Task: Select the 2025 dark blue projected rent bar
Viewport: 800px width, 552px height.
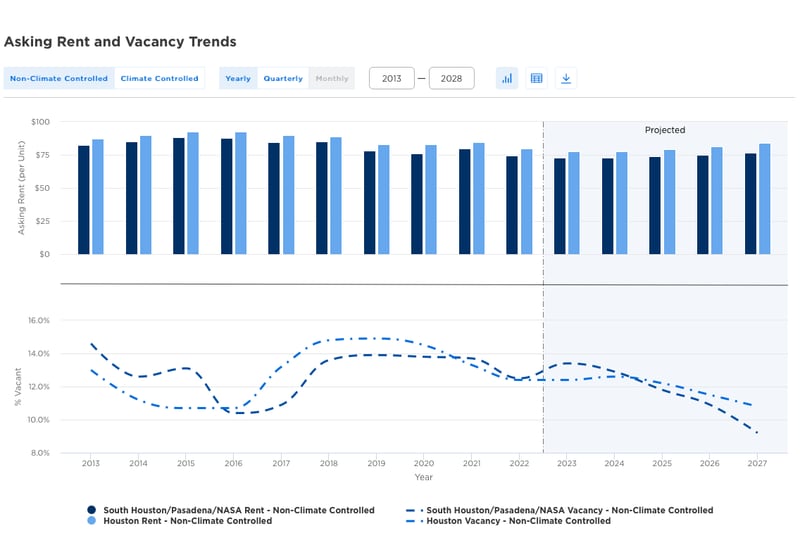Action: 655,206
